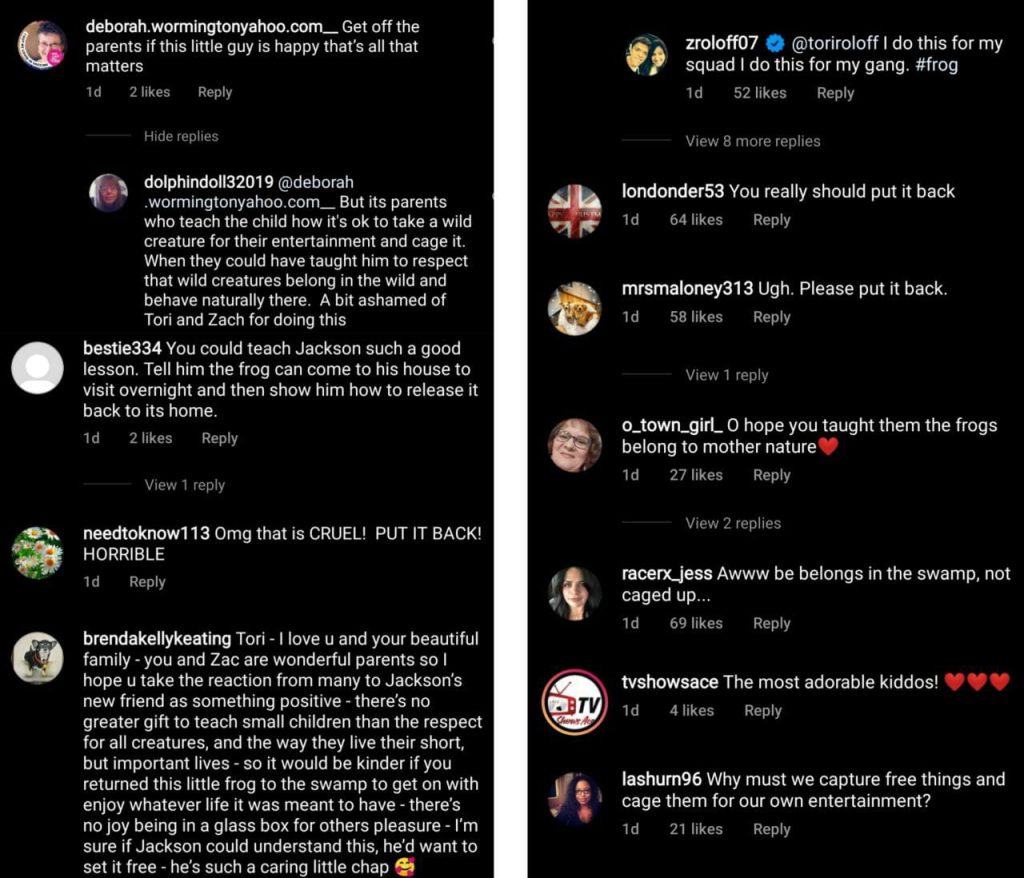Open deborah.wormingtonyahoo.com__ profile picture
The image size is (1024, 878).
point(42,45)
